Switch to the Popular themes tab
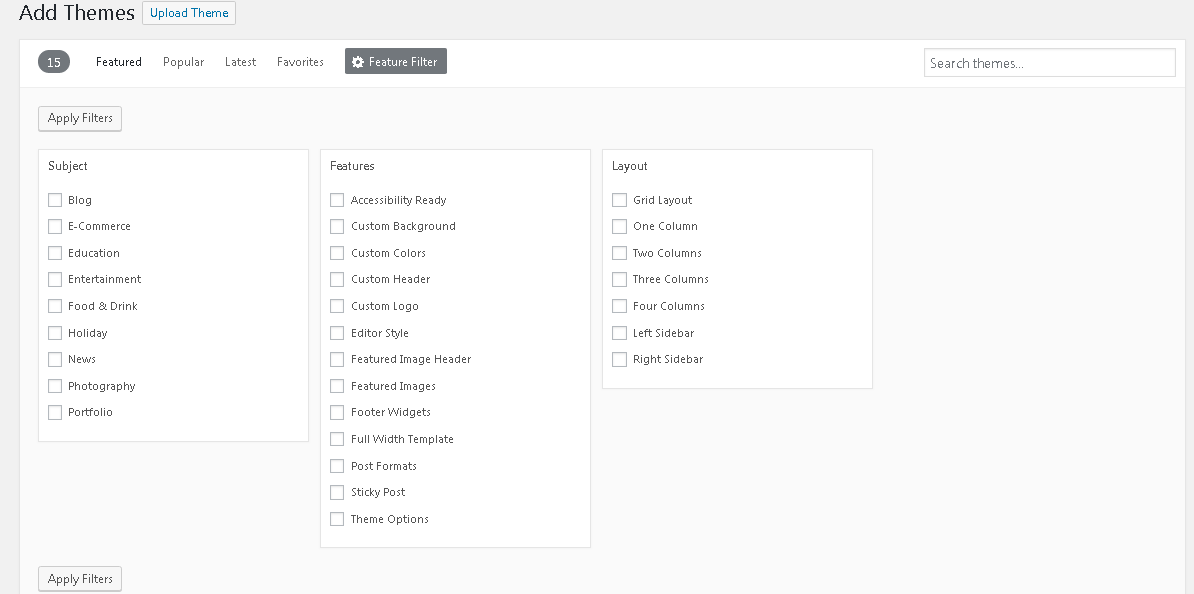Viewport: 1194px width, 594px height. pyautogui.click(x=183, y=61)
